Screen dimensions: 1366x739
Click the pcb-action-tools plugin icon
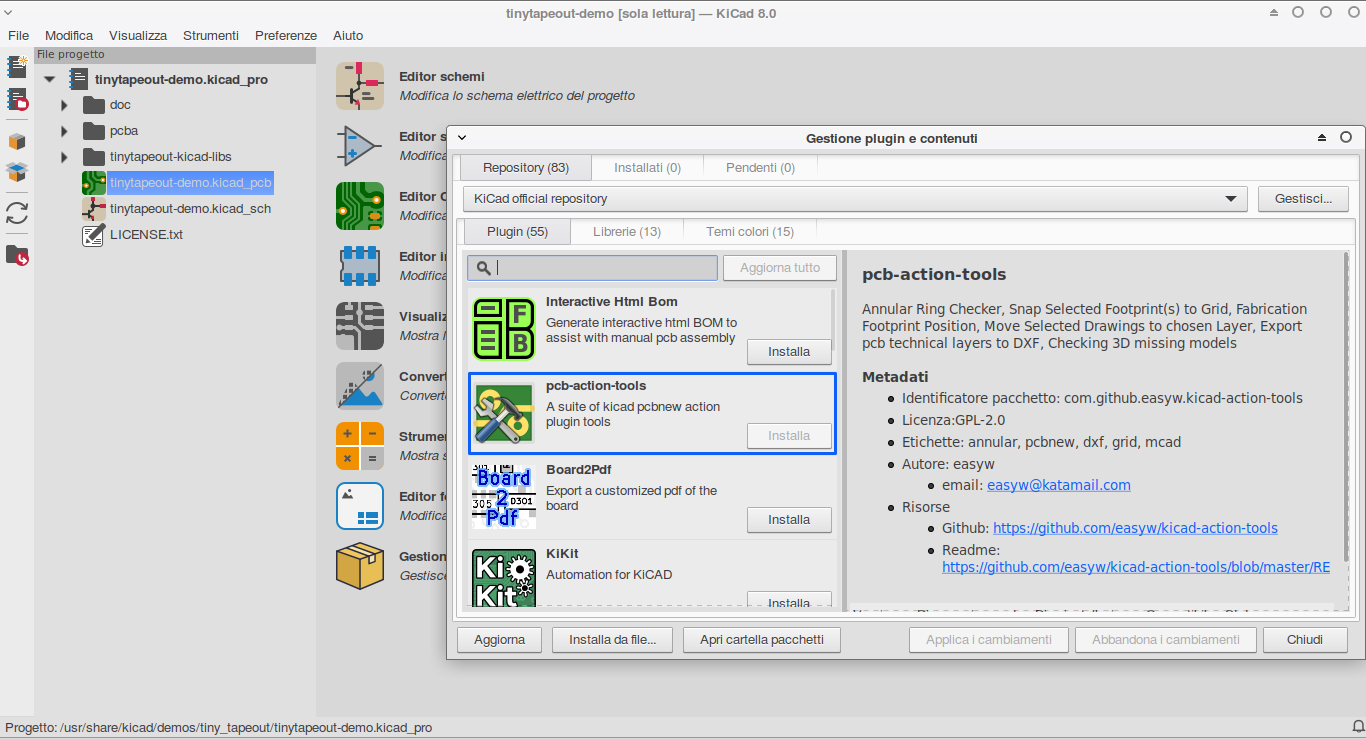click(504, 413)
